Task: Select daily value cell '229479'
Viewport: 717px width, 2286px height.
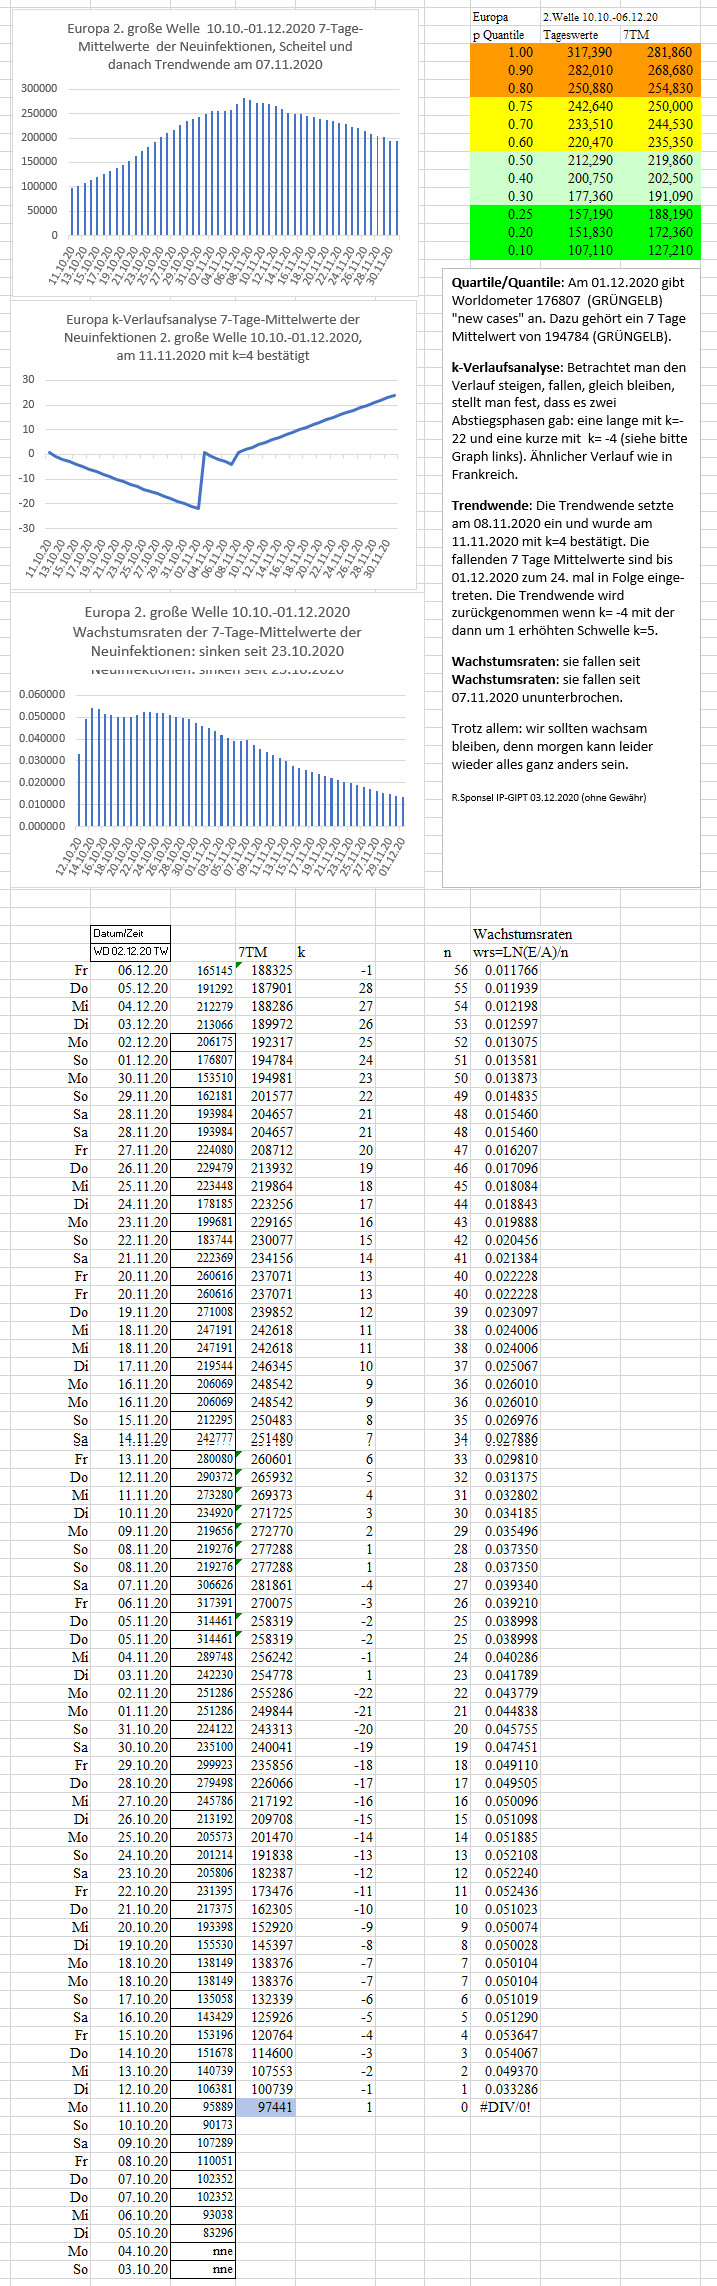Action: pos(204,1168)
